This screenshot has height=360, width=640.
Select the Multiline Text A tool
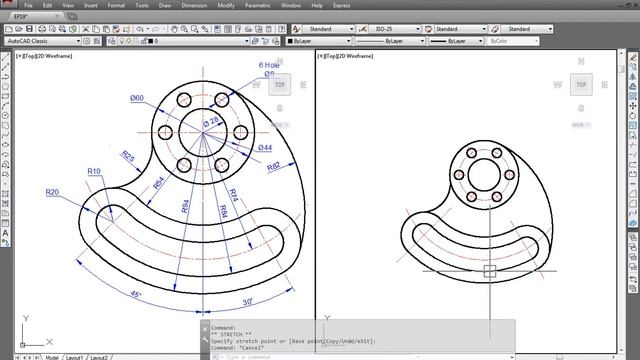(5, 233)
